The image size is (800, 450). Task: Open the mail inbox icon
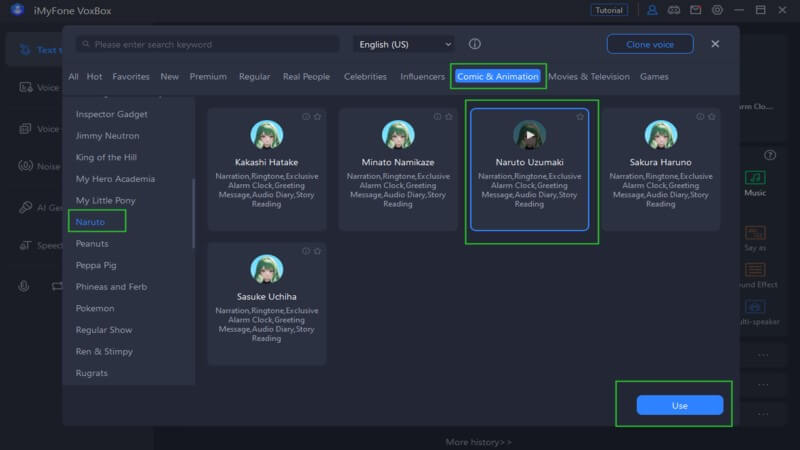(695, 10)
